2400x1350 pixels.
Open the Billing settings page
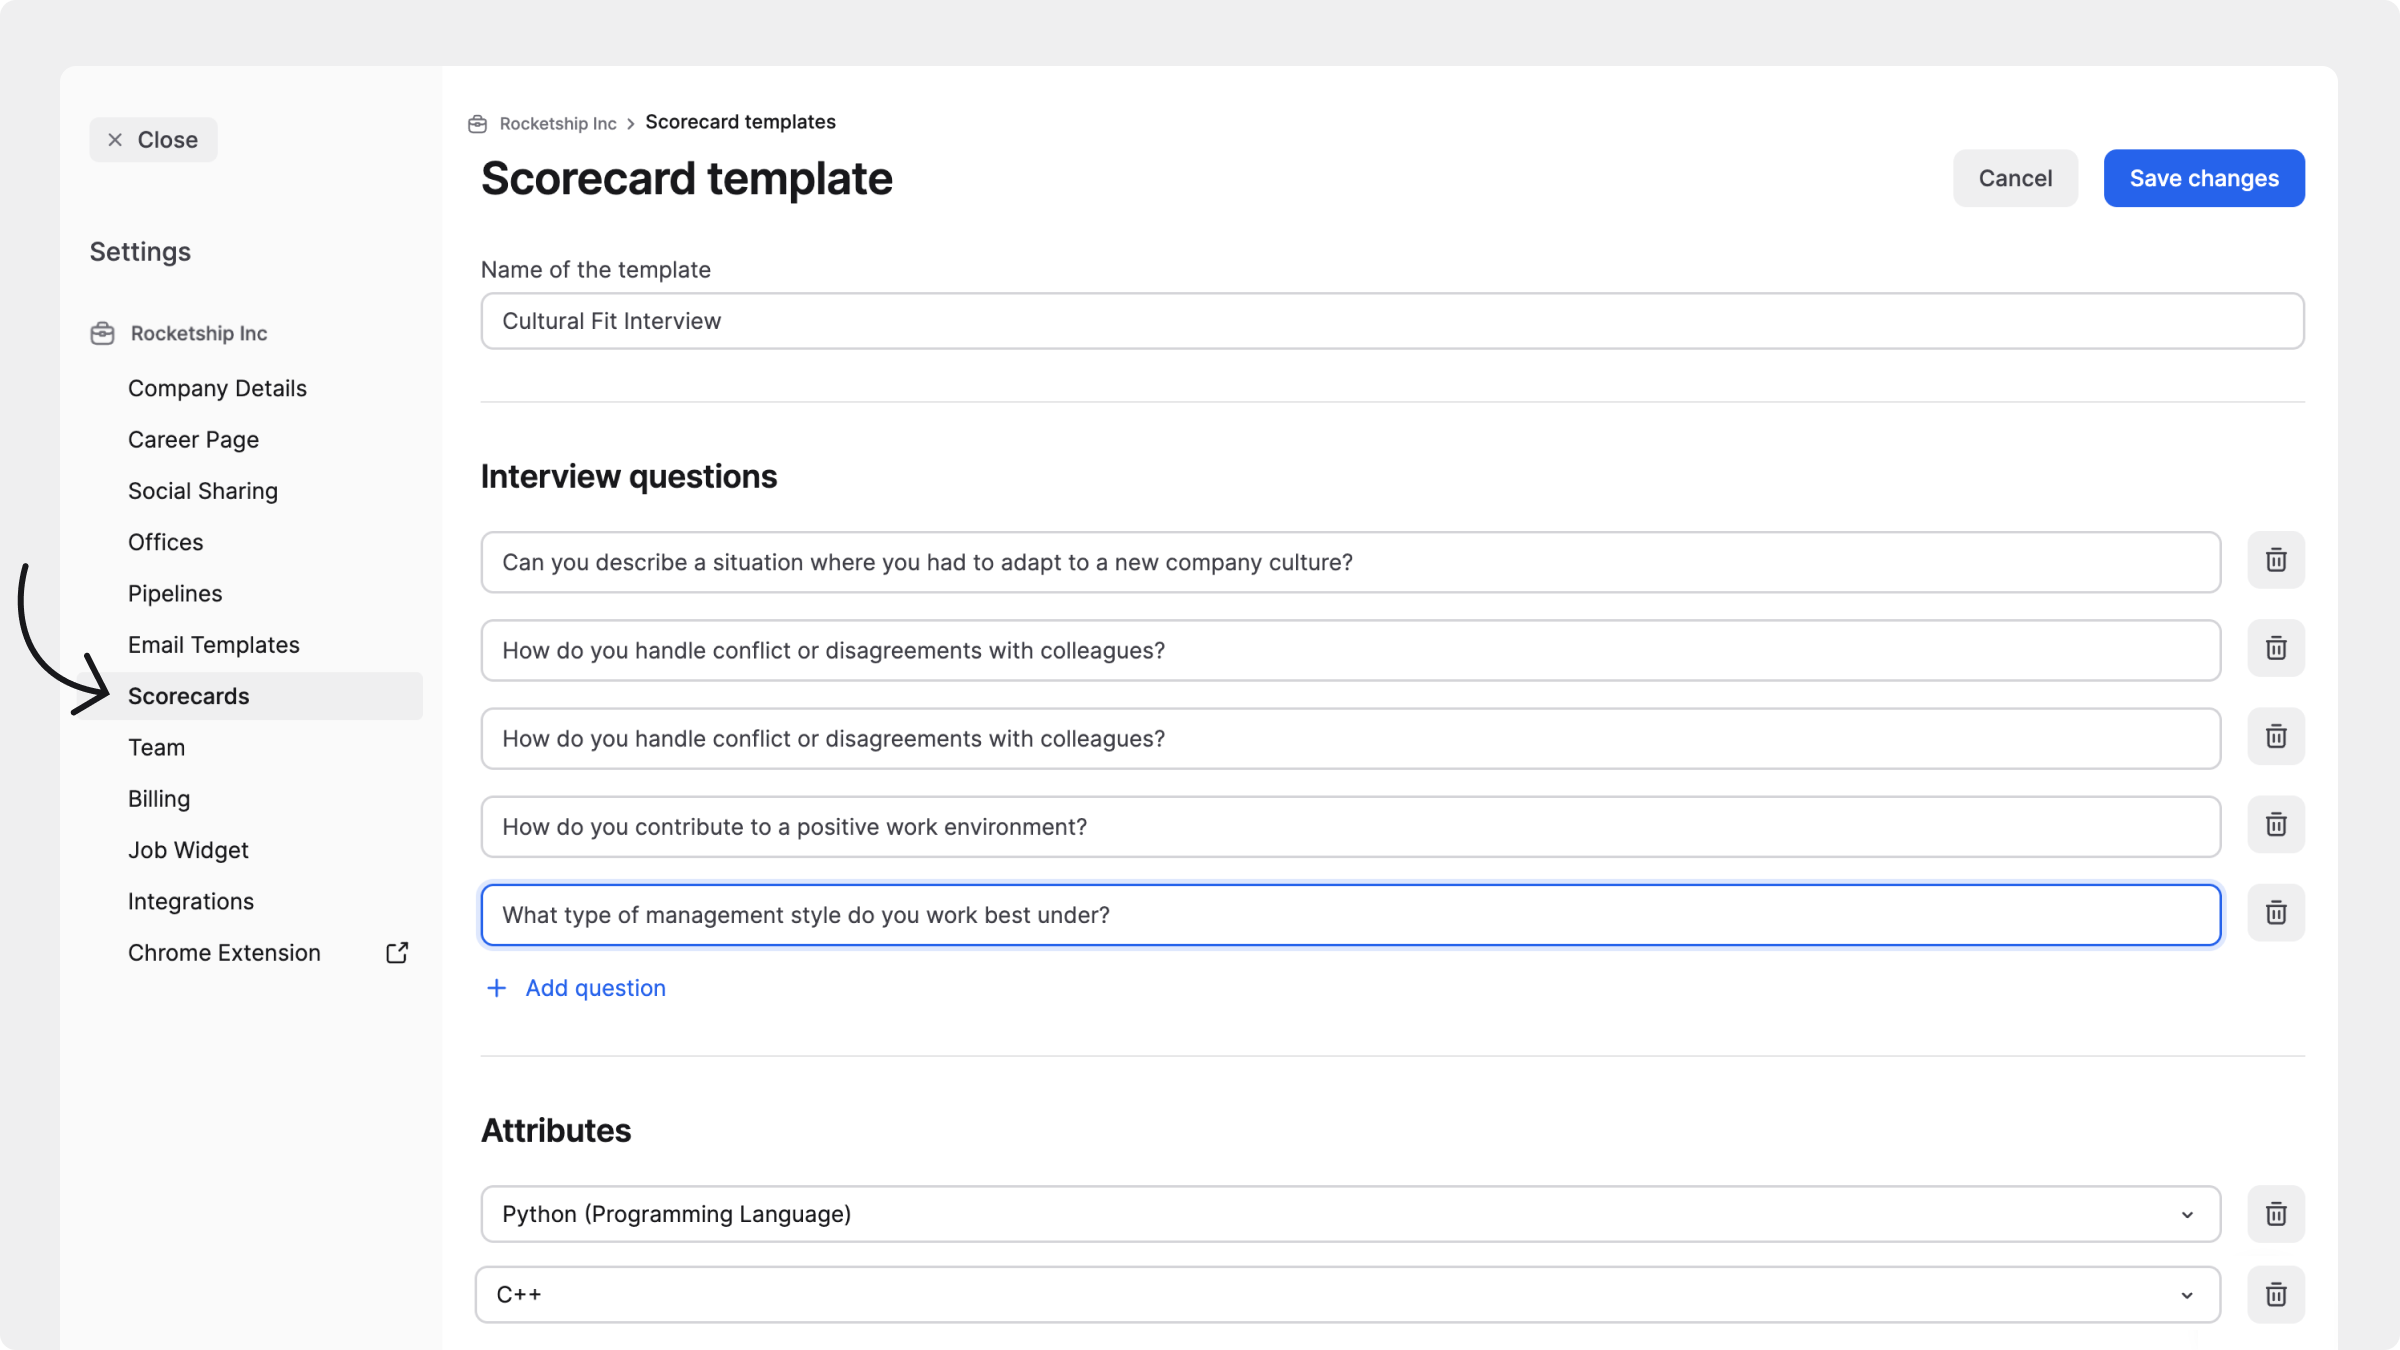(x=159, y=799)
